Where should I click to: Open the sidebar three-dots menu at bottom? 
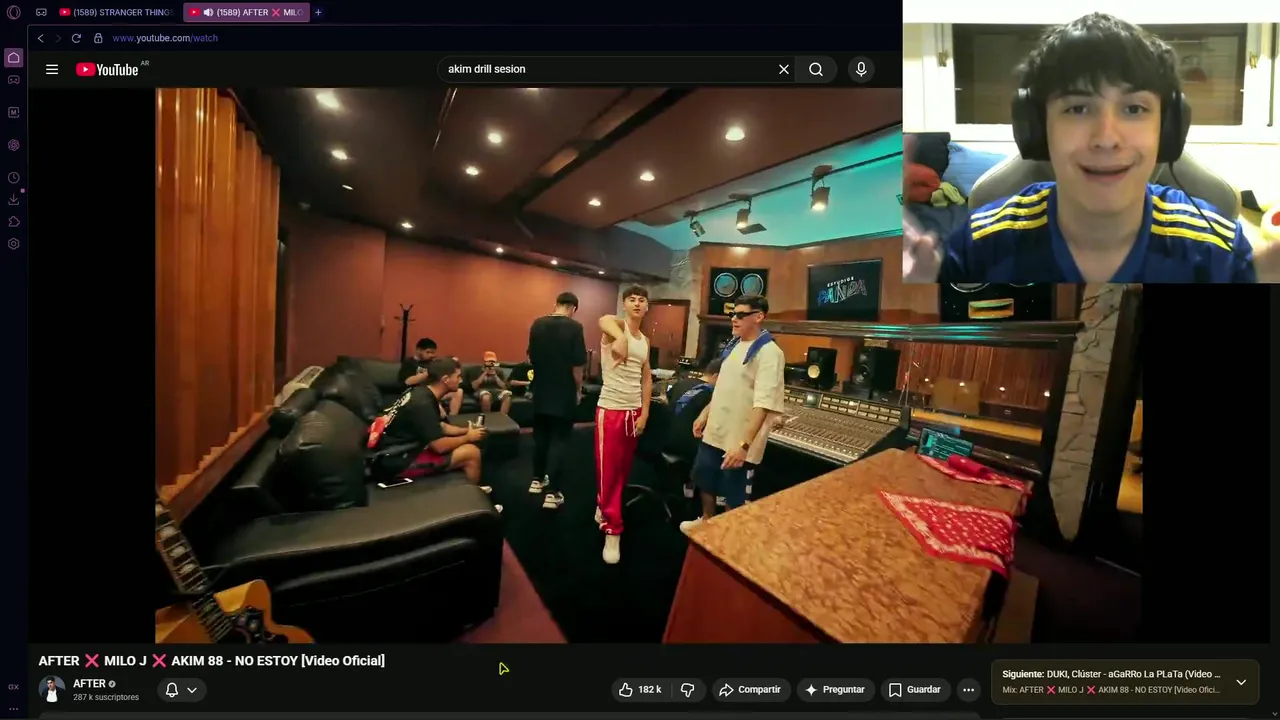tap(13, 708)
